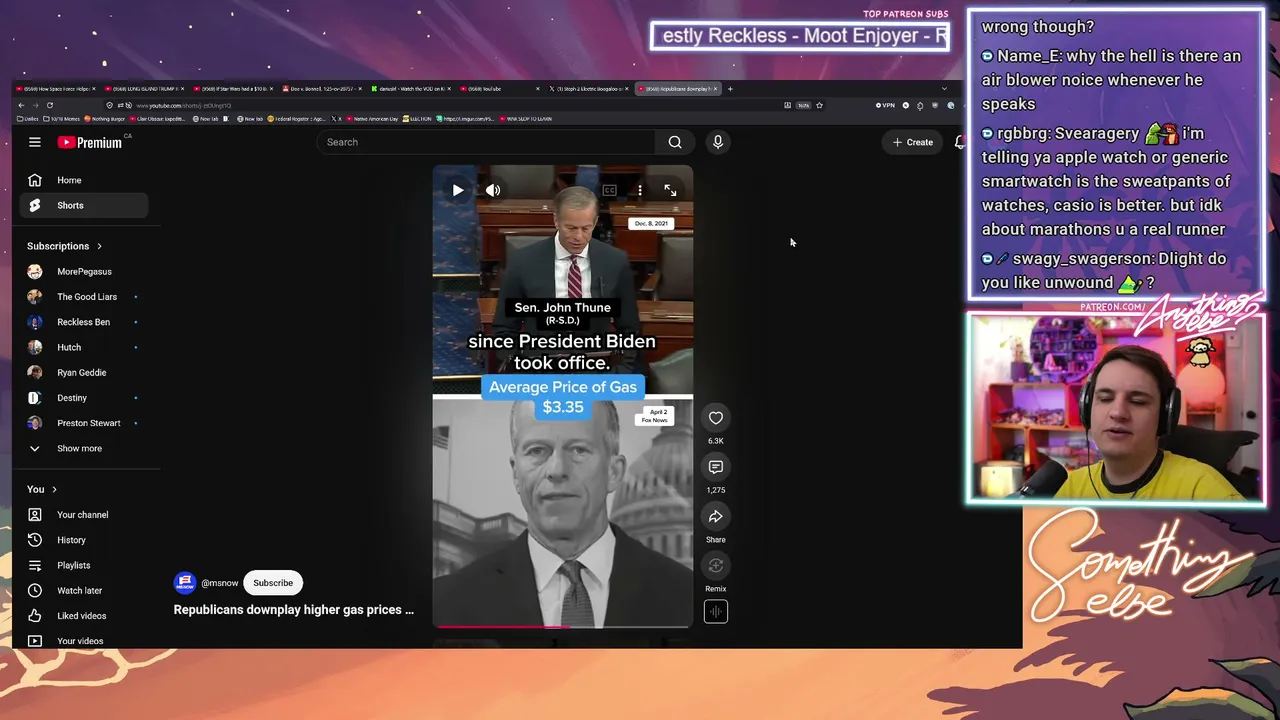Screen dimensions: 1280x720
Task: Click the like count '6.3K'
Action: 716,441
